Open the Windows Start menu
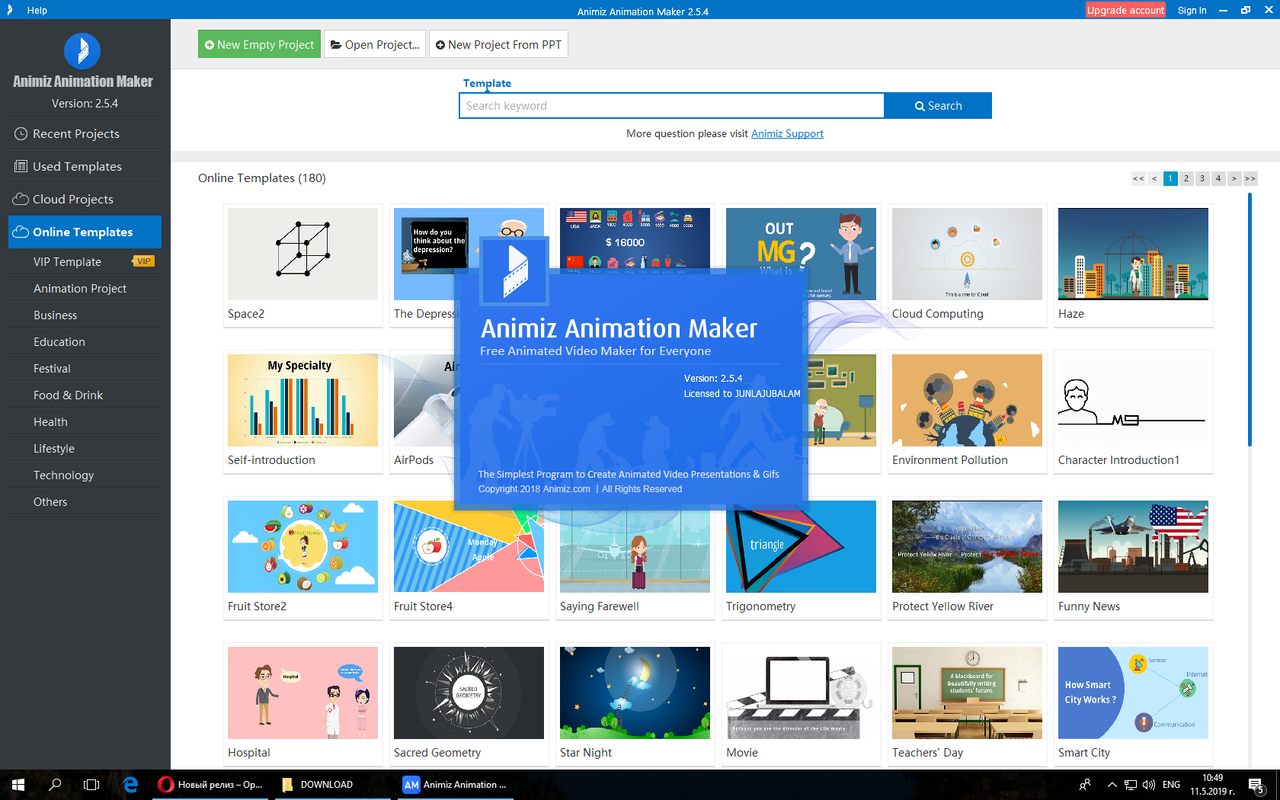The width and height of the screenshot is (1280, 800). pos(18,785)
